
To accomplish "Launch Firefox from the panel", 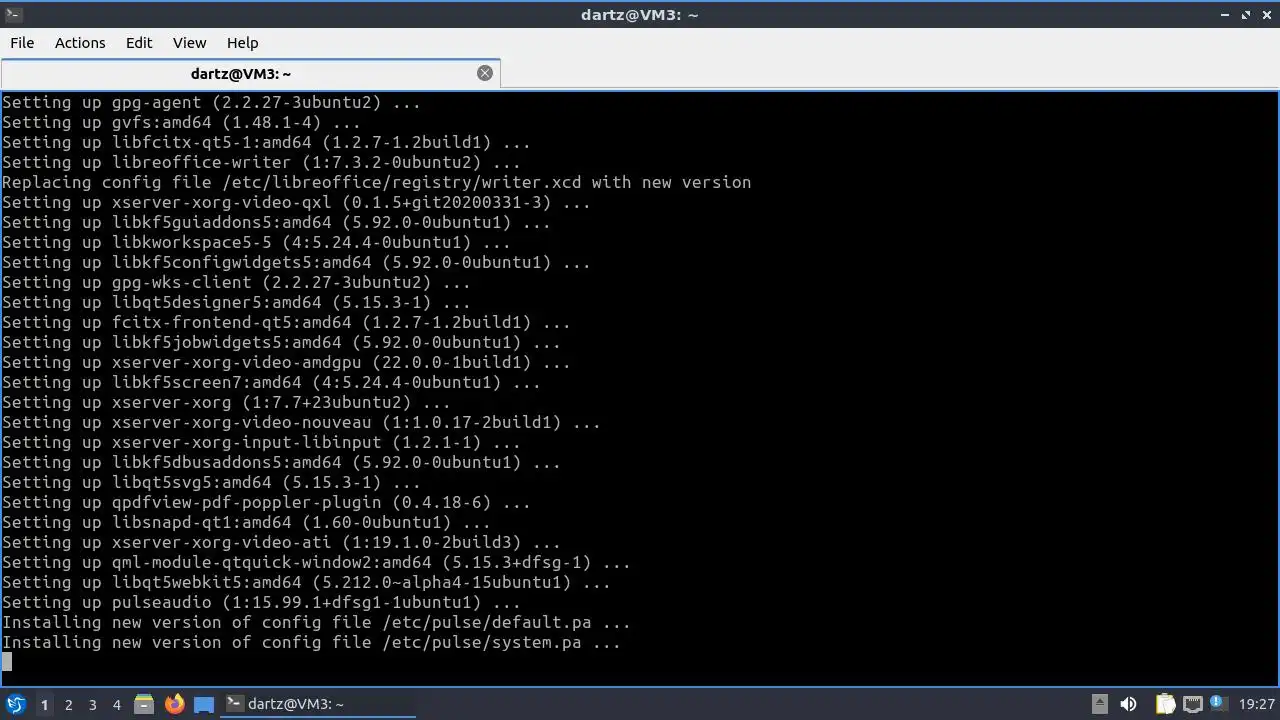I will [x=174, y=704].
